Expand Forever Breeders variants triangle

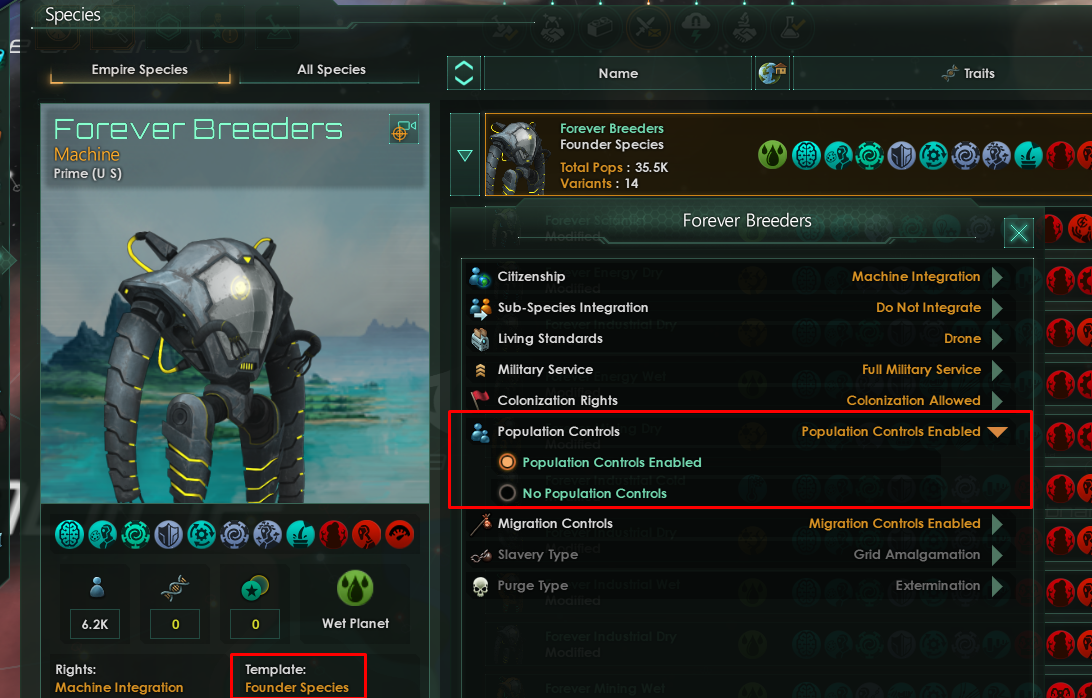465,155
